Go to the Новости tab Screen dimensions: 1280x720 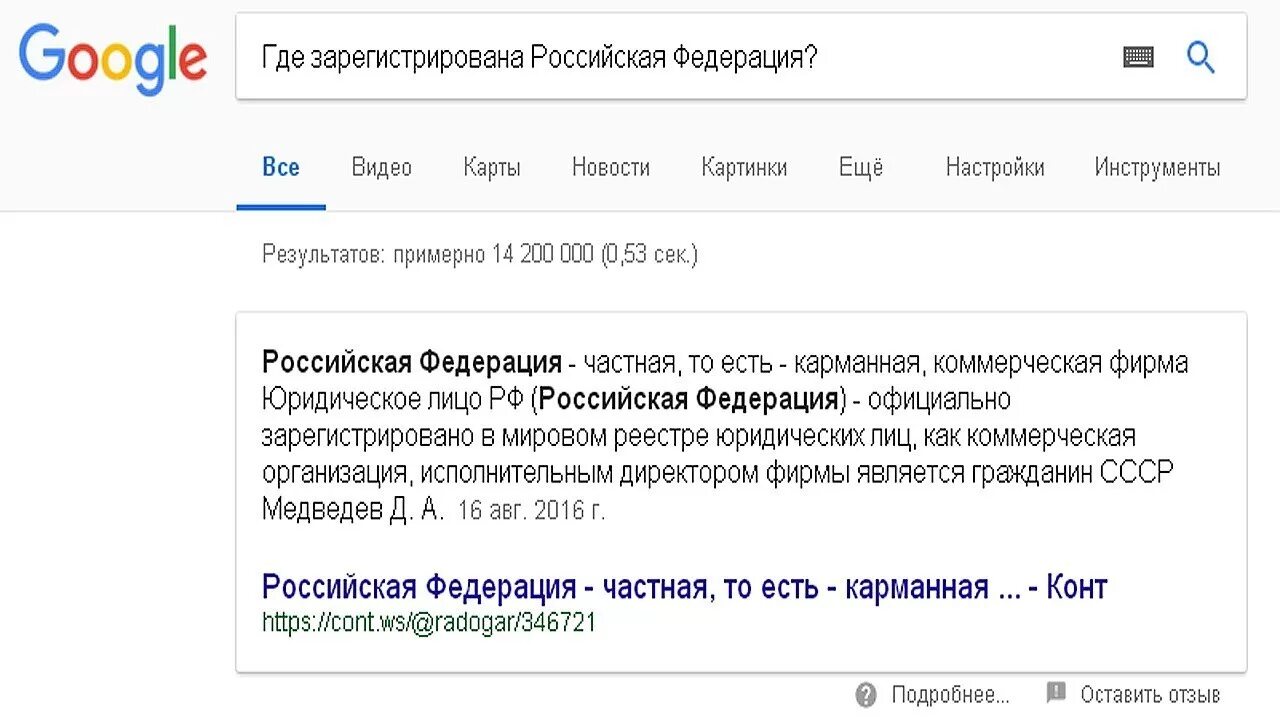point(611,167)
